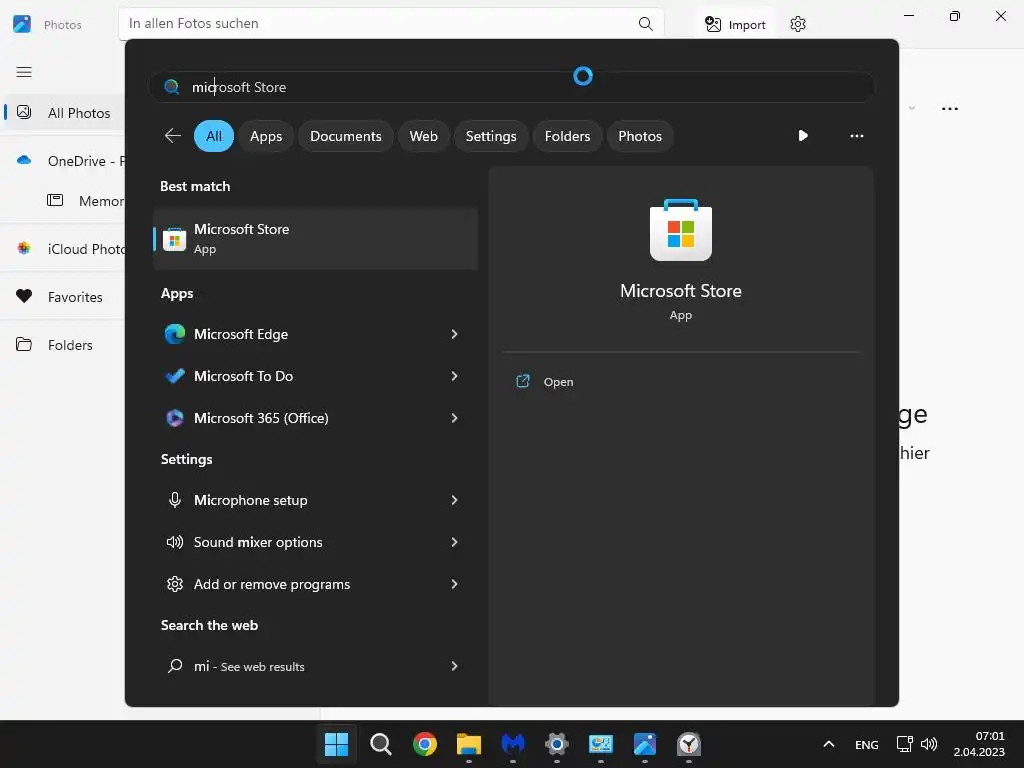This screenshot has width=1024, height=768.
Task: Switch to the Documents filter tab
Action: coord(345,136)
